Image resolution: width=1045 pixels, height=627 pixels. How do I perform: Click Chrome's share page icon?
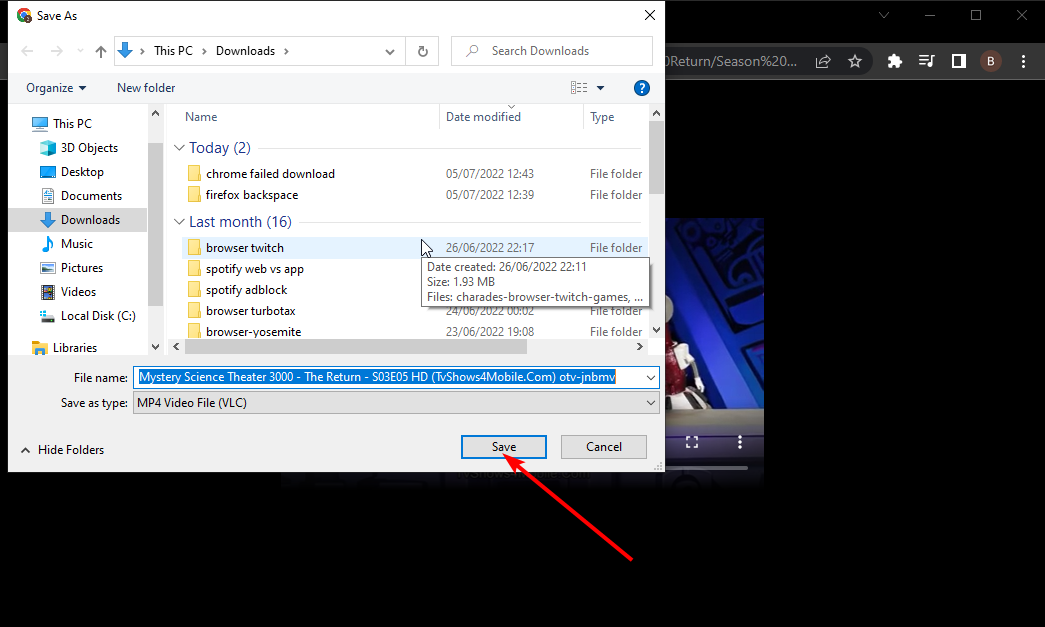tap(823, 61)
